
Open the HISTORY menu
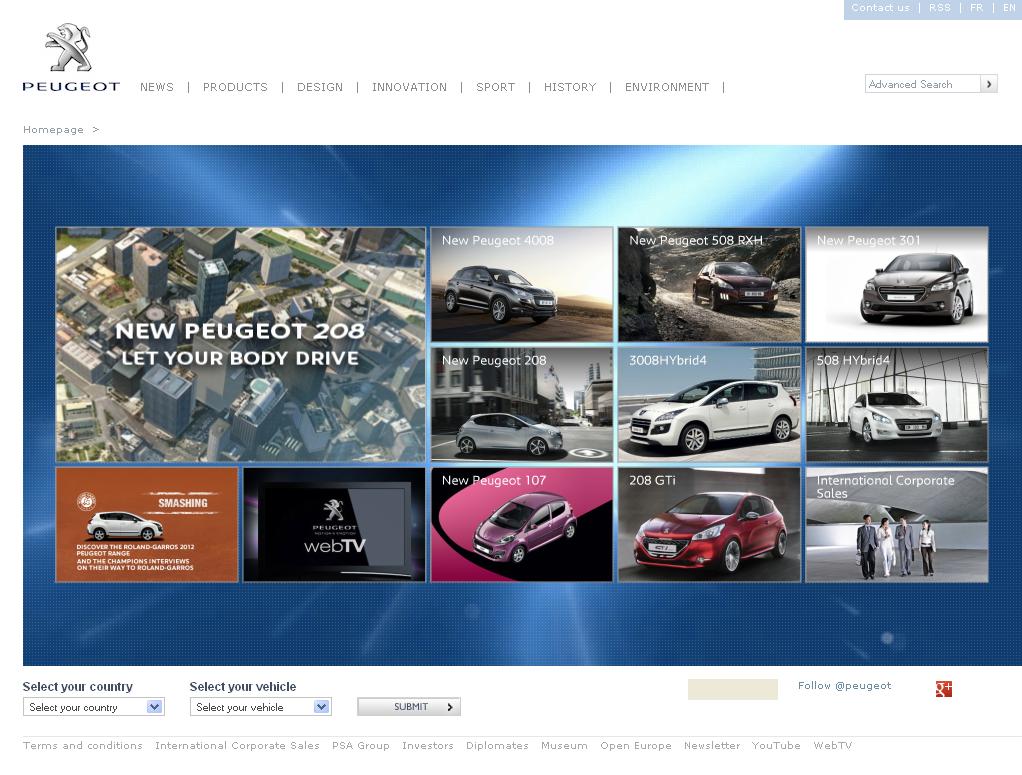click(x=570, y=87)
